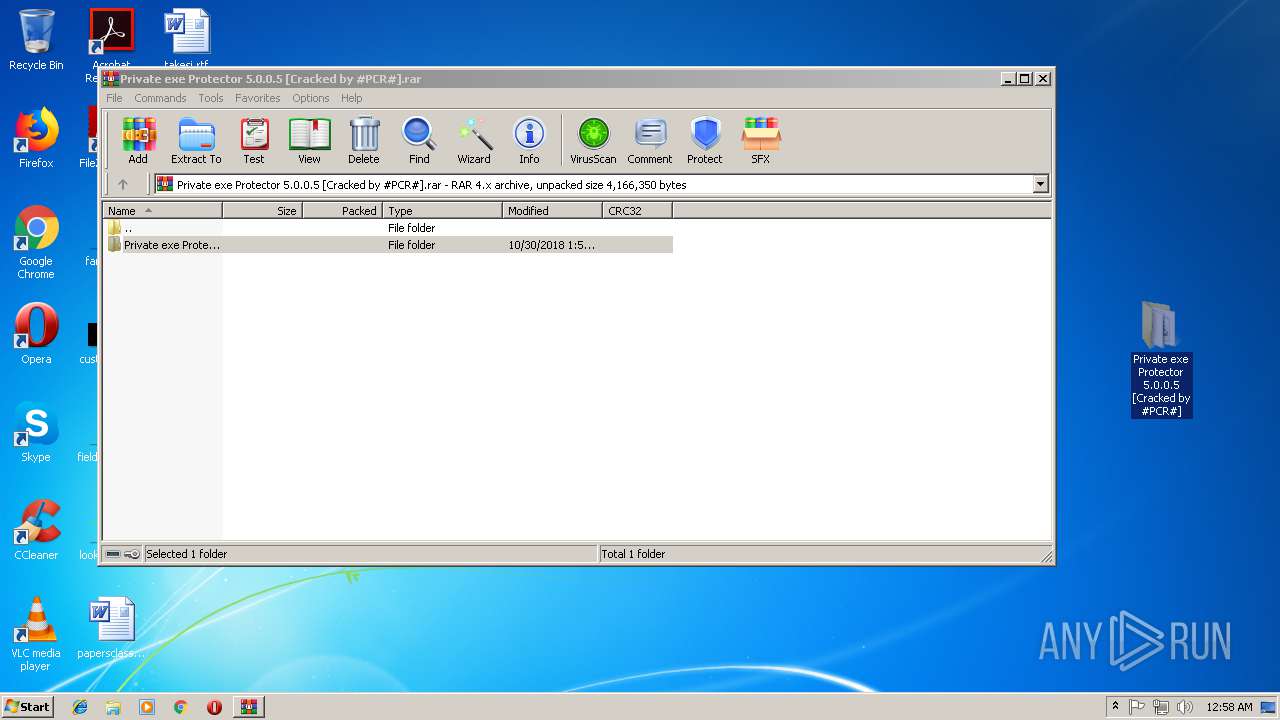Sort by Packed column header
The image size is (1280, 720).
pos(343,211)
